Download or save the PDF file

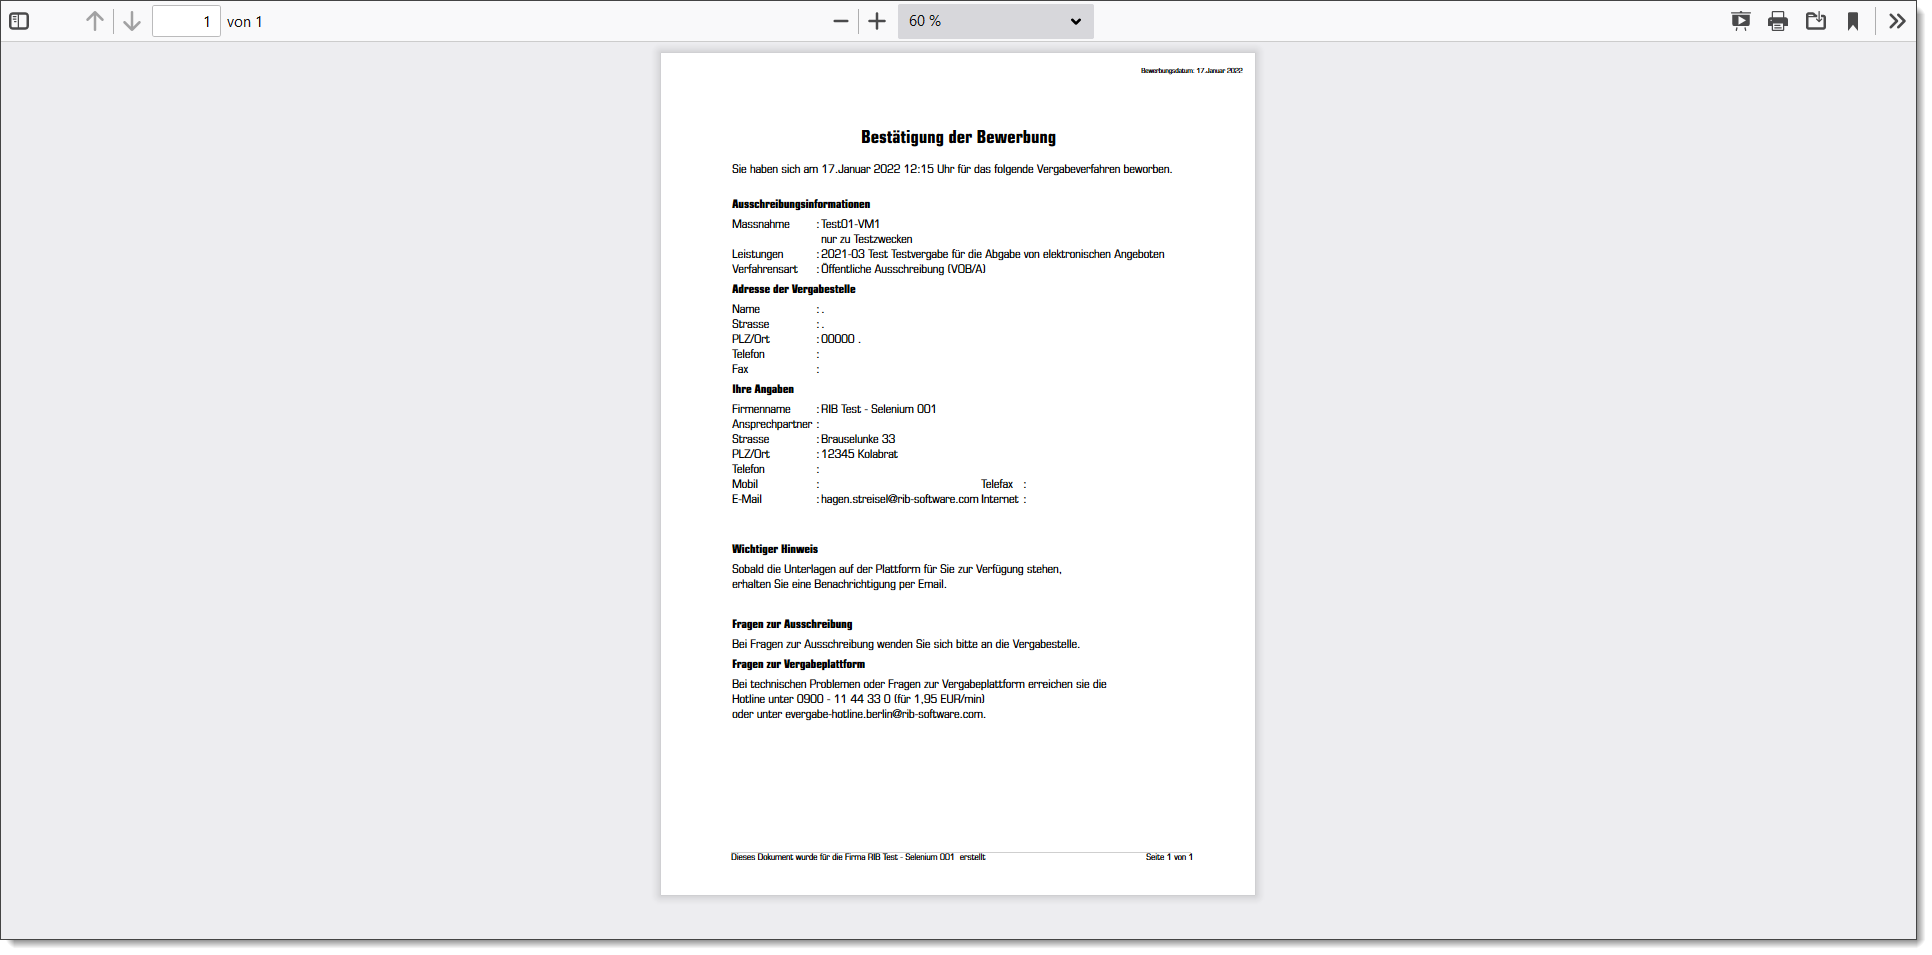tap(1816, 21)
